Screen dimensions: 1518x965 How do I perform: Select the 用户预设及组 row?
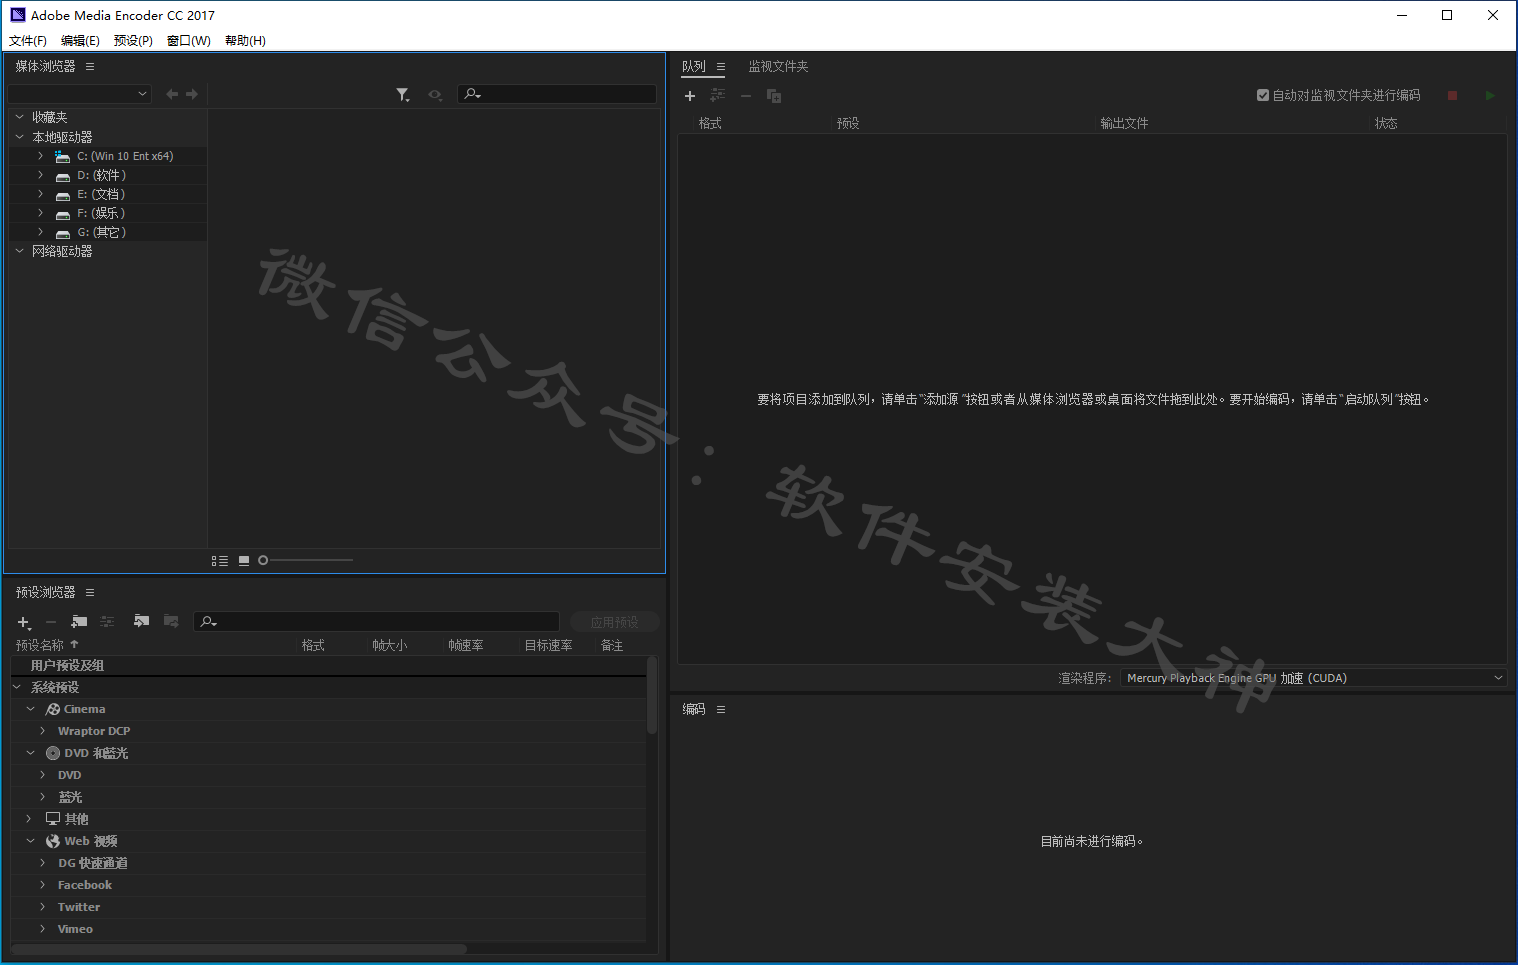coord(328,665)
